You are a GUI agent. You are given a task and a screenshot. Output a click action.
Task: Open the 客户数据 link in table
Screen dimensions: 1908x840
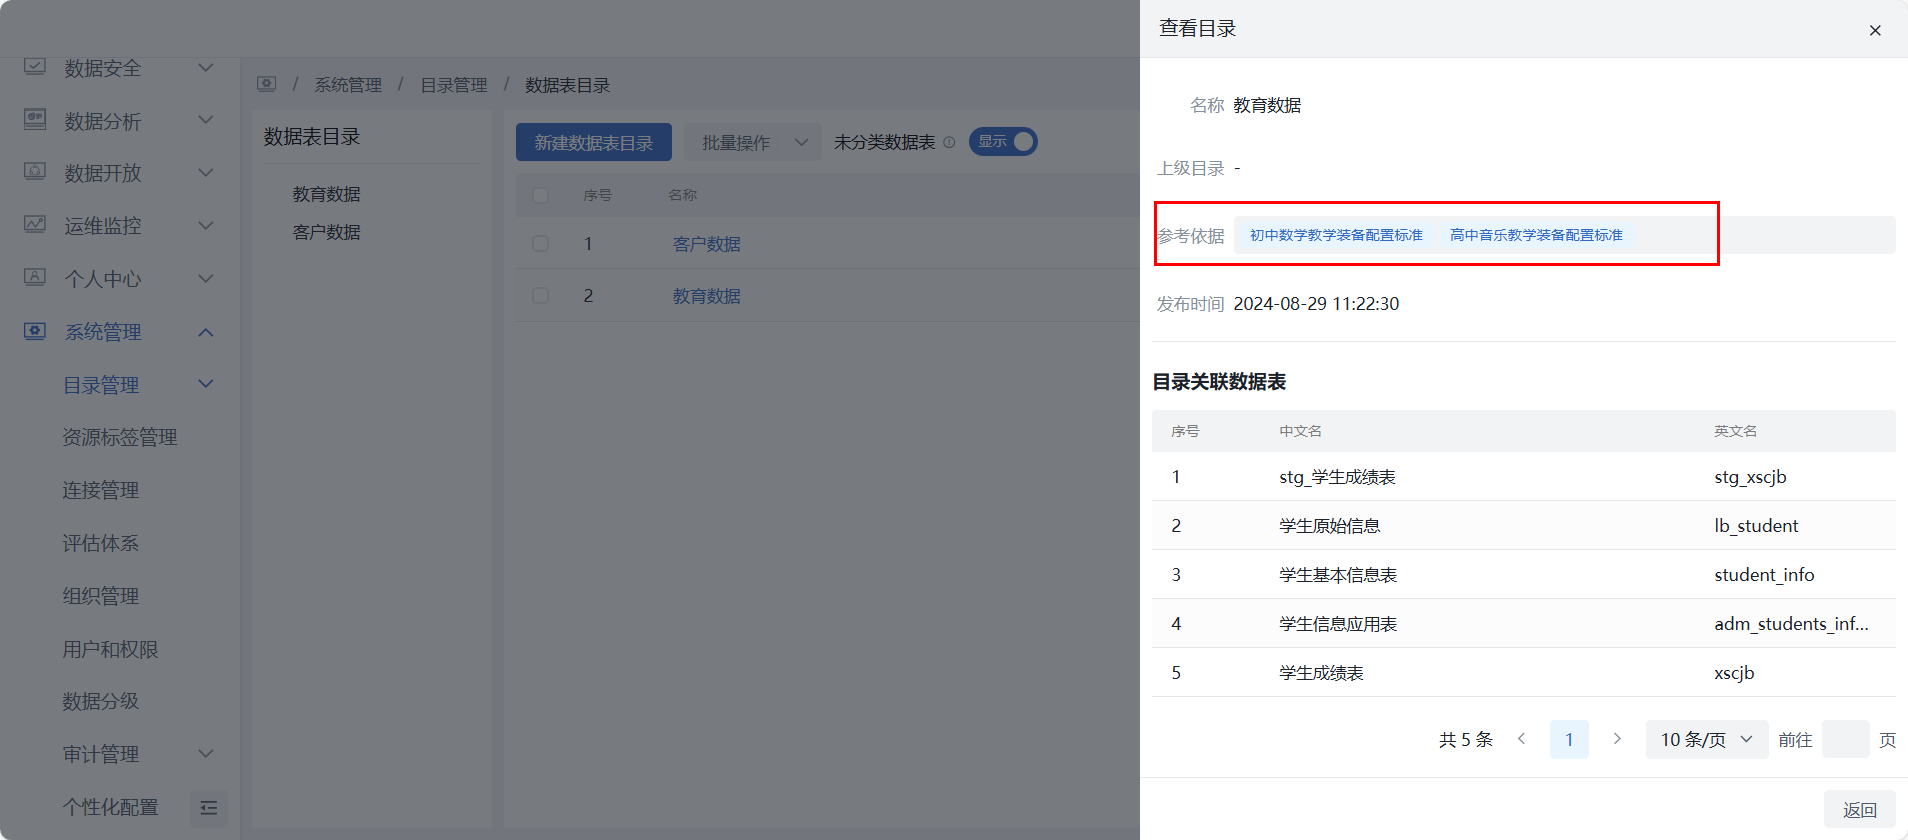707,244
